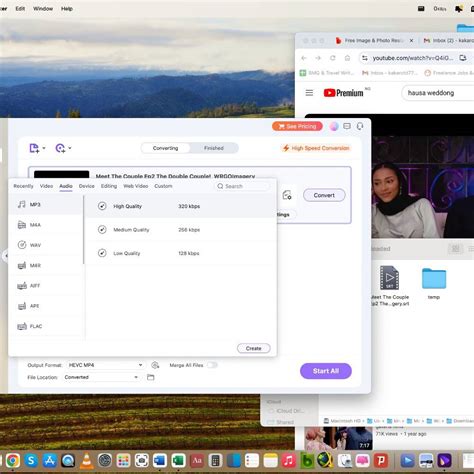
Task: Open the user account avatar icon
Action: [334, 126]
